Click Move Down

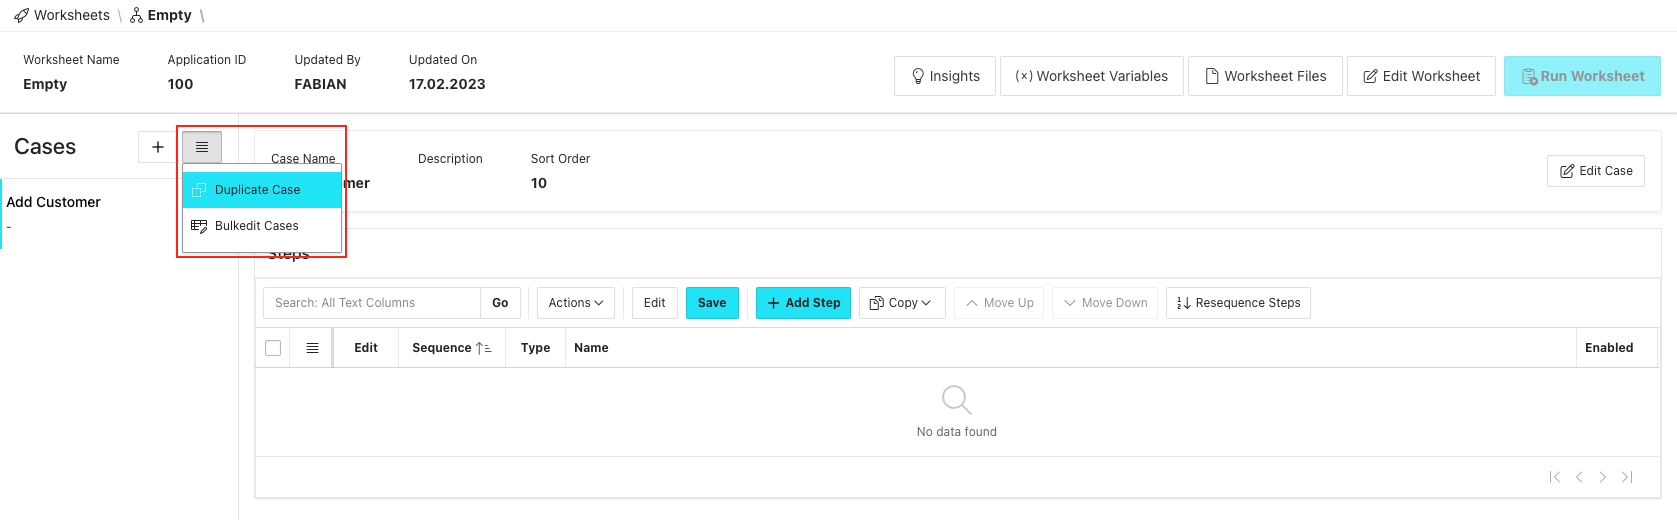(x=1105, y=303)
